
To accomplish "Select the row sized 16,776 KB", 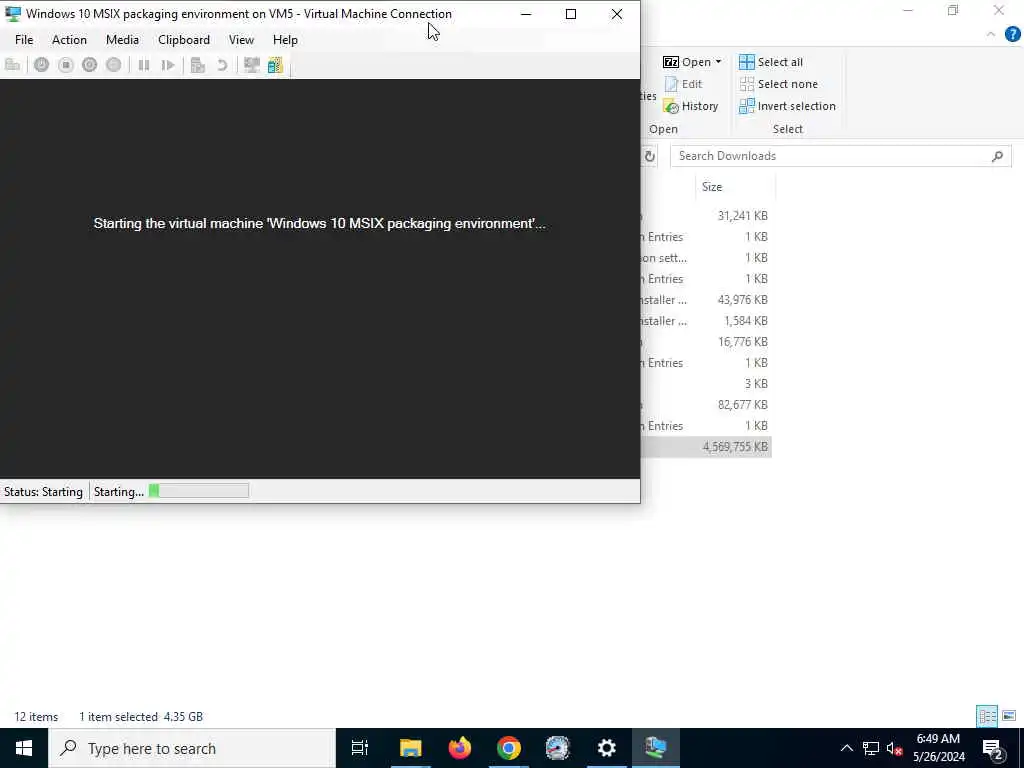I will [705, 342].
